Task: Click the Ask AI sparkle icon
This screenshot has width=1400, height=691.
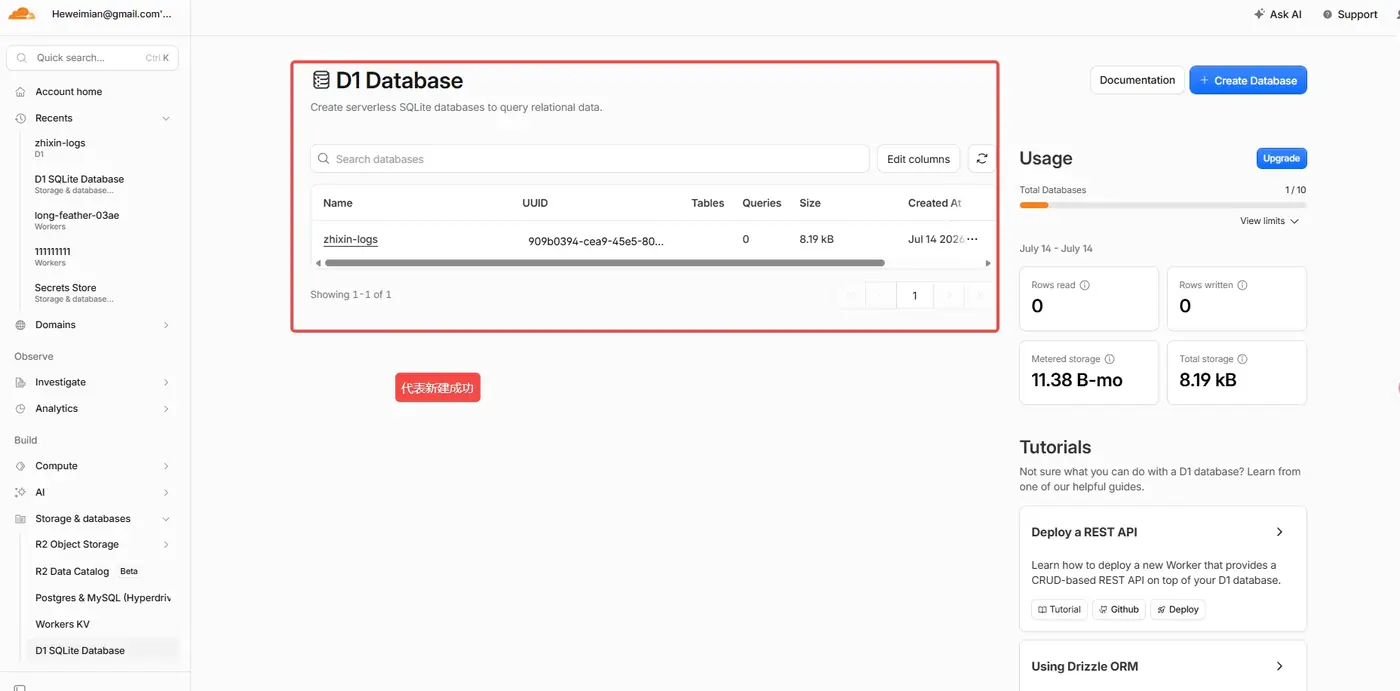Action: (1259, 14)
